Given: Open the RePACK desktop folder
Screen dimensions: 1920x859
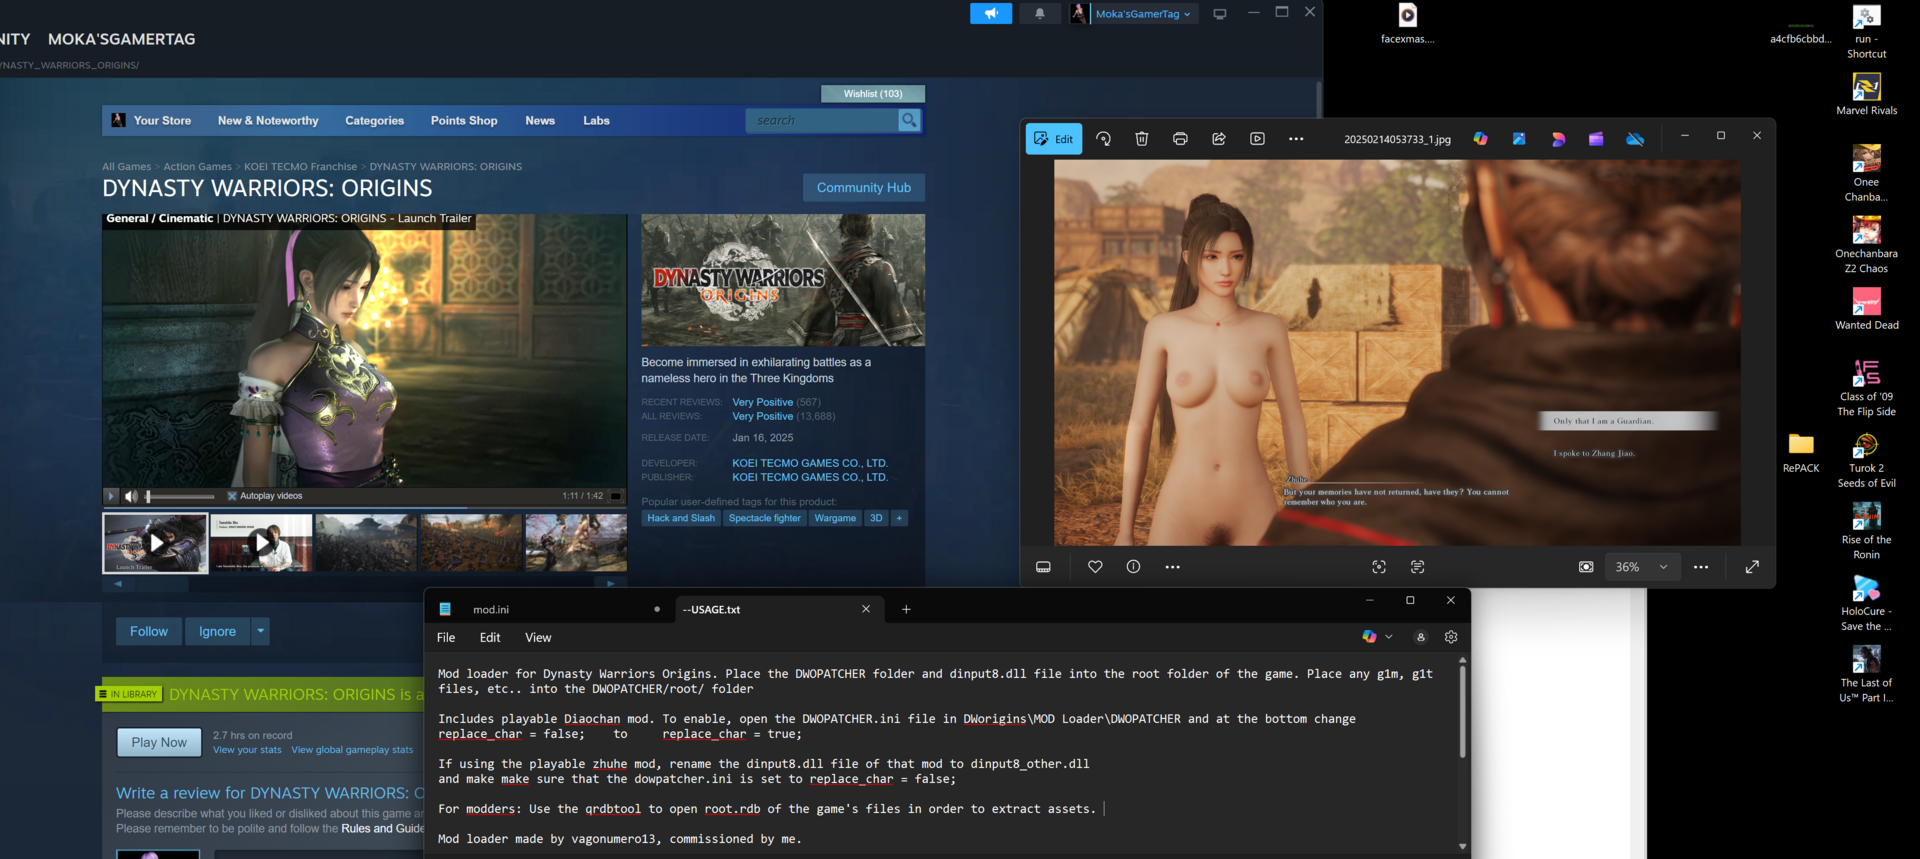Looking at the screenshot, I should [x=1801, y=453].
